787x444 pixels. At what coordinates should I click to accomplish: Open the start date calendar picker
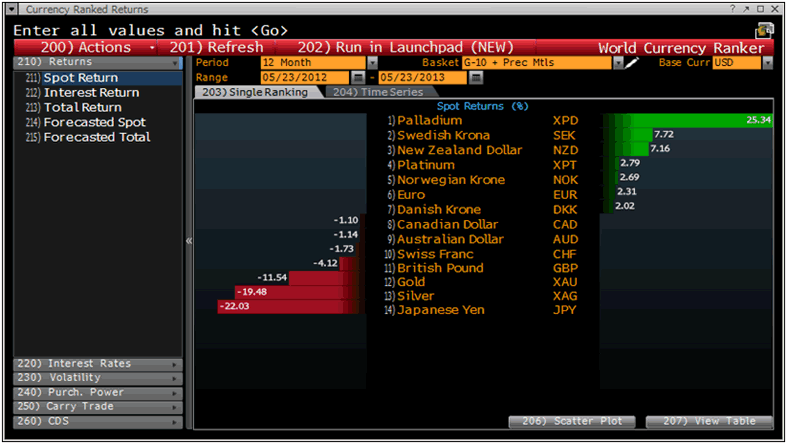coord(358,77)
